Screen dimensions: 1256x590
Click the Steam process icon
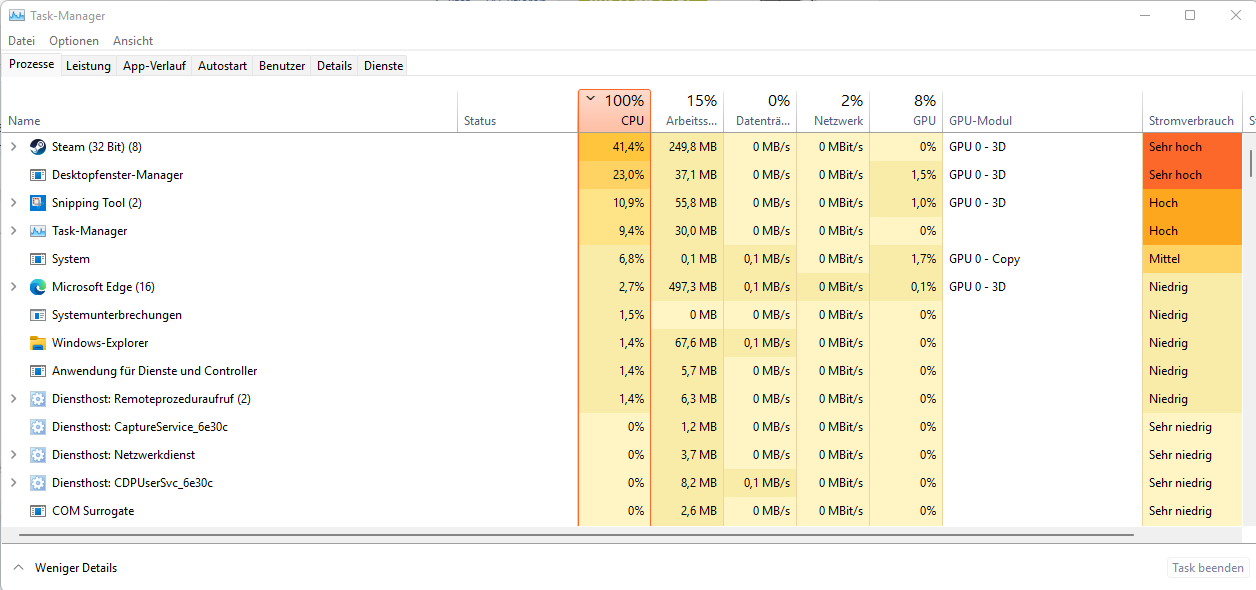(x=38, y=147)
